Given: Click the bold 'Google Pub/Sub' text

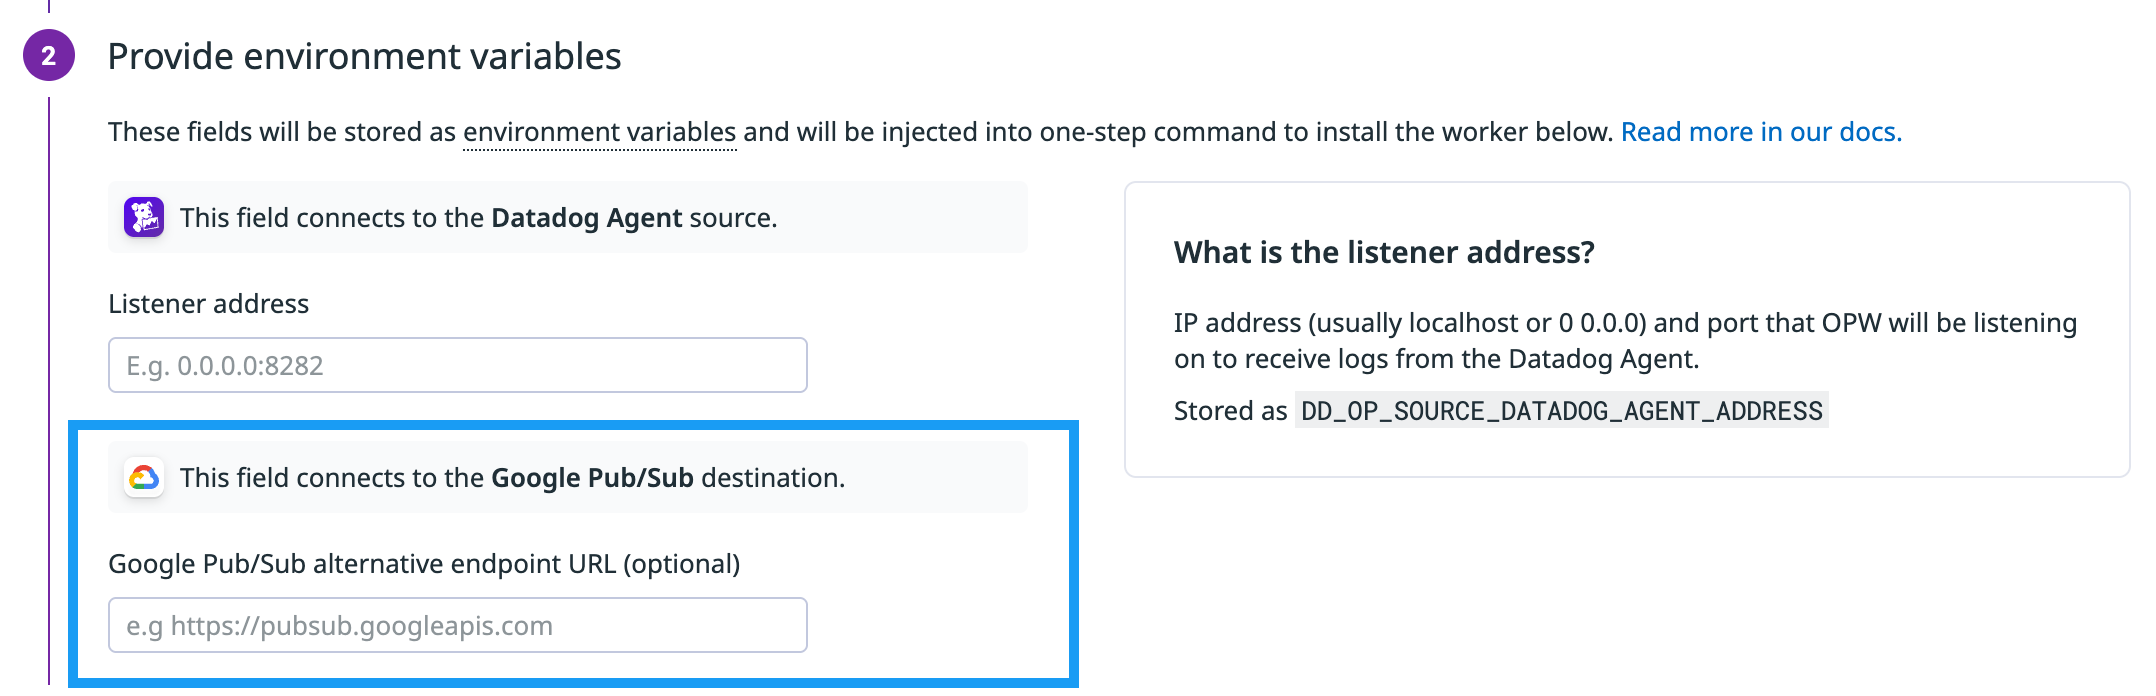Looking at the screenshot, I should pyautogui.click(x=592, y=478).
